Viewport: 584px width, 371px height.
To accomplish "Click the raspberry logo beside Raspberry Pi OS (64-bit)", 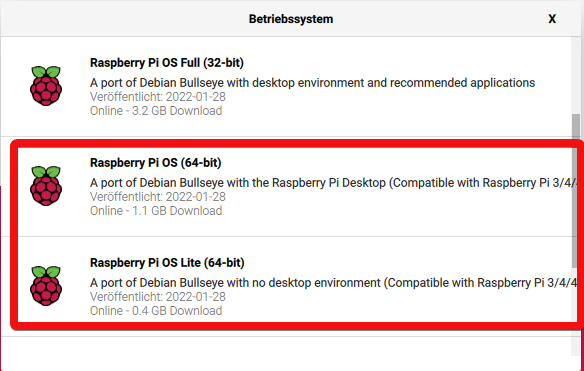I will pyautogui.click(x=46, y=186).
